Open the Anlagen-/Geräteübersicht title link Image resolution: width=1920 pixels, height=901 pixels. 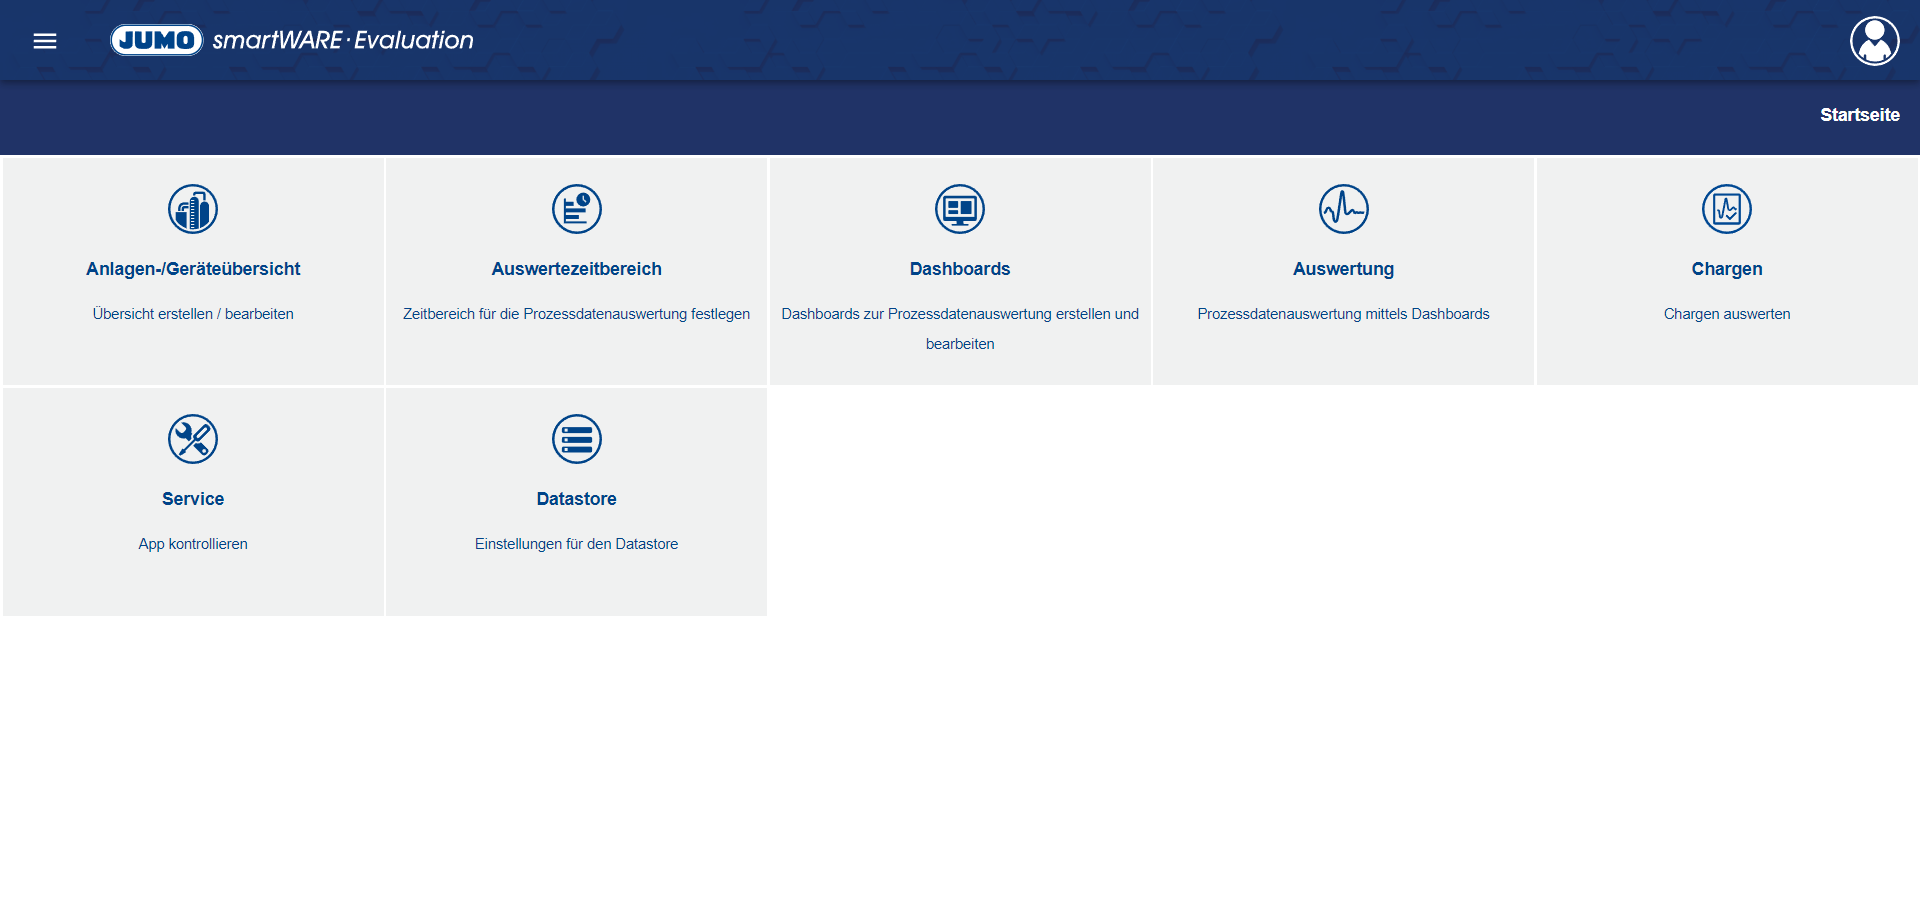[193, 269]
